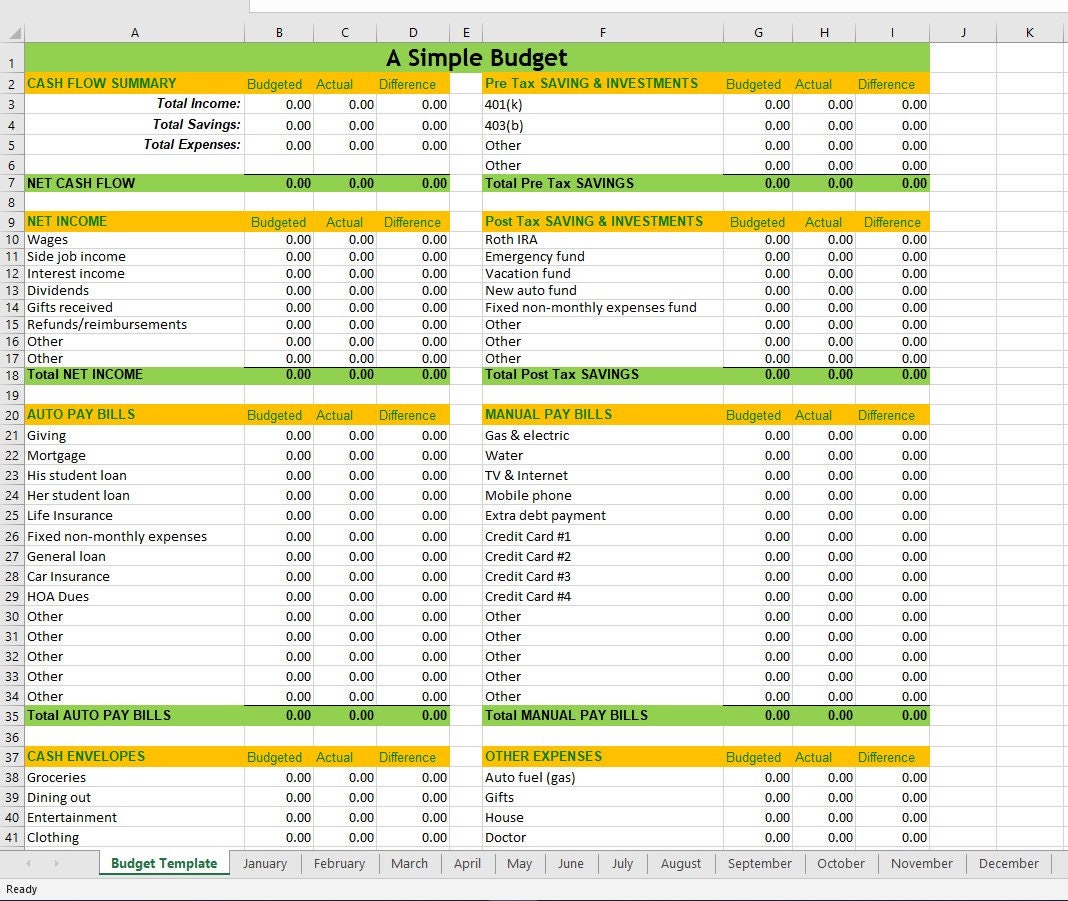Click the 'Total Expenses:' label cell
The height and width of the screenshot is (901, 1068).
[x=134, y=144]
